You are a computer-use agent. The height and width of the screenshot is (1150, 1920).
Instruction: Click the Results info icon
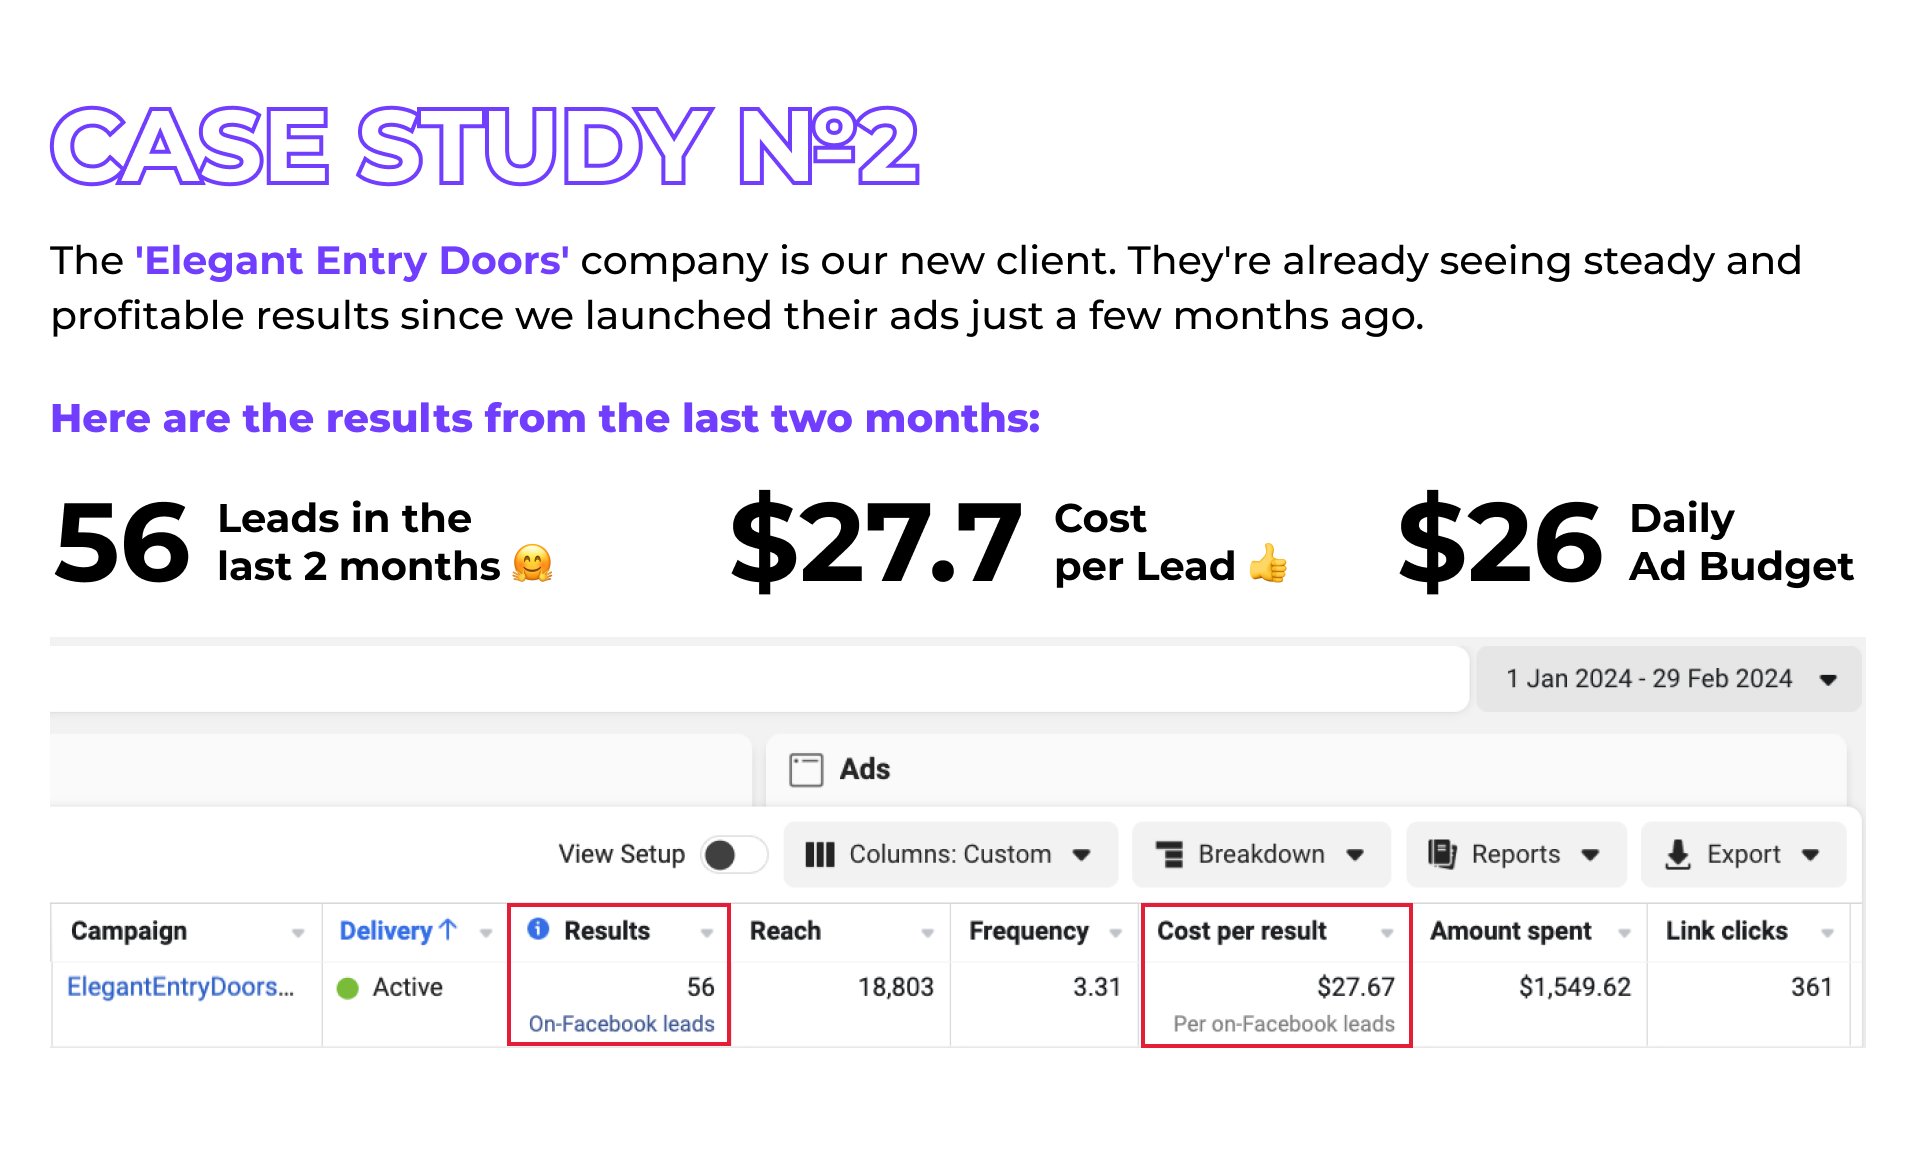(x=538, y=929)
